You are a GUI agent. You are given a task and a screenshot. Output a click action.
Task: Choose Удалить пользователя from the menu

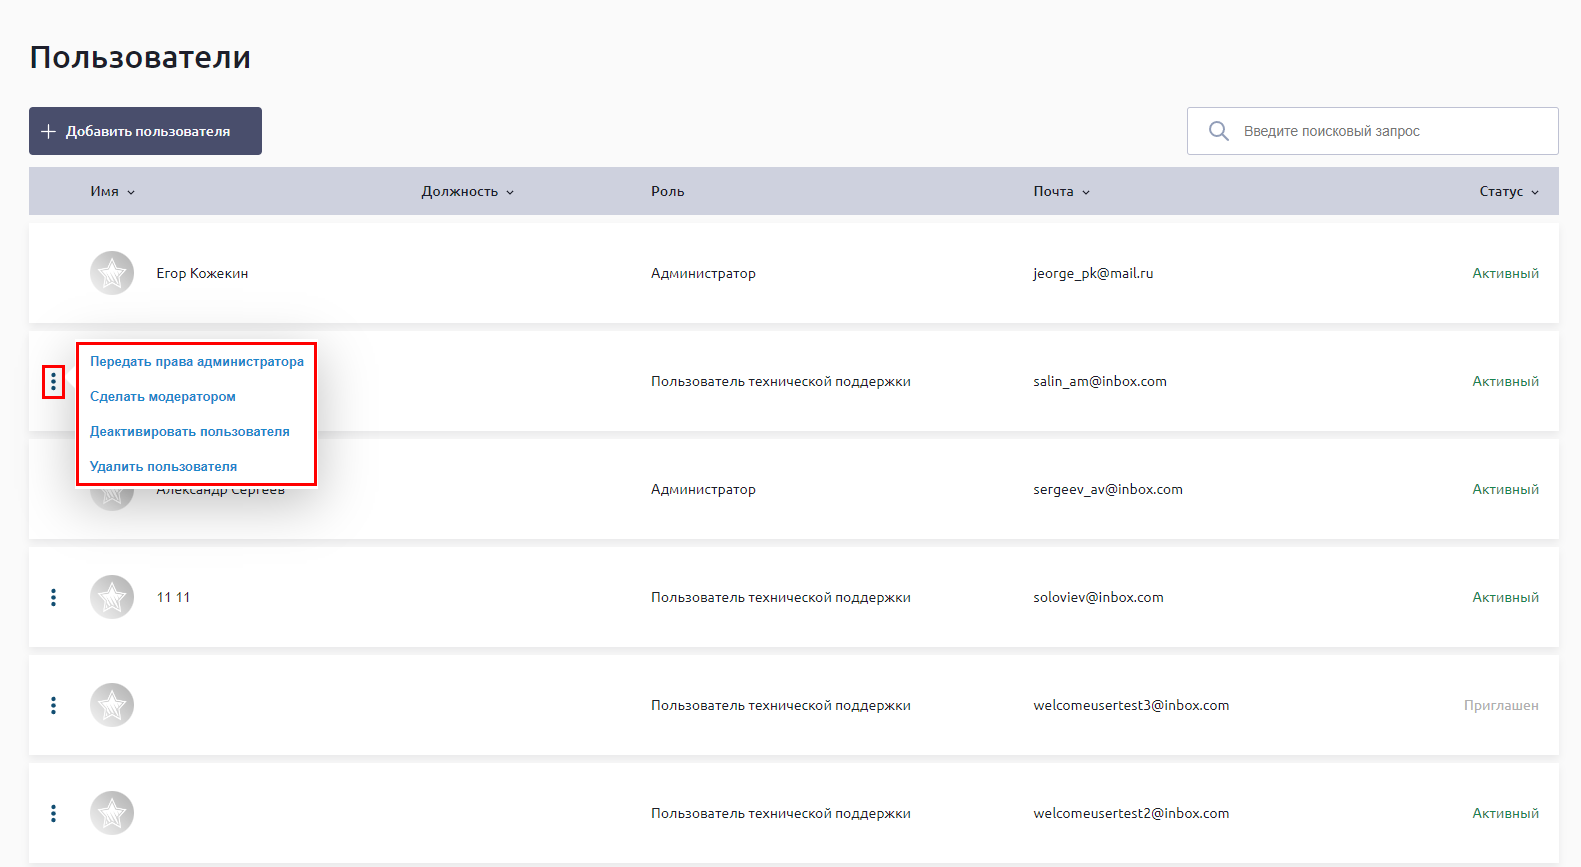click(x=164, y=467)
